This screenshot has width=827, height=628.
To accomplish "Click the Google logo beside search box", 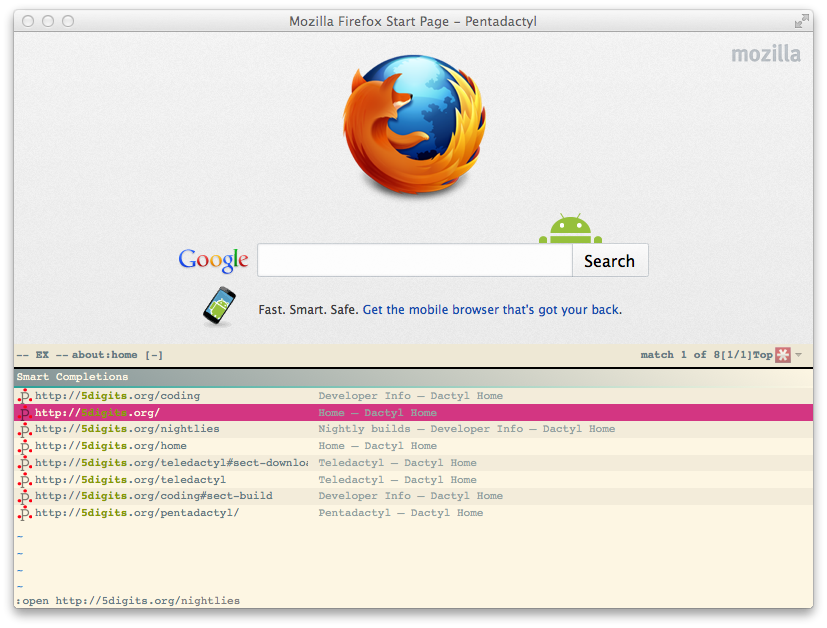I will [x=213, y=260].
